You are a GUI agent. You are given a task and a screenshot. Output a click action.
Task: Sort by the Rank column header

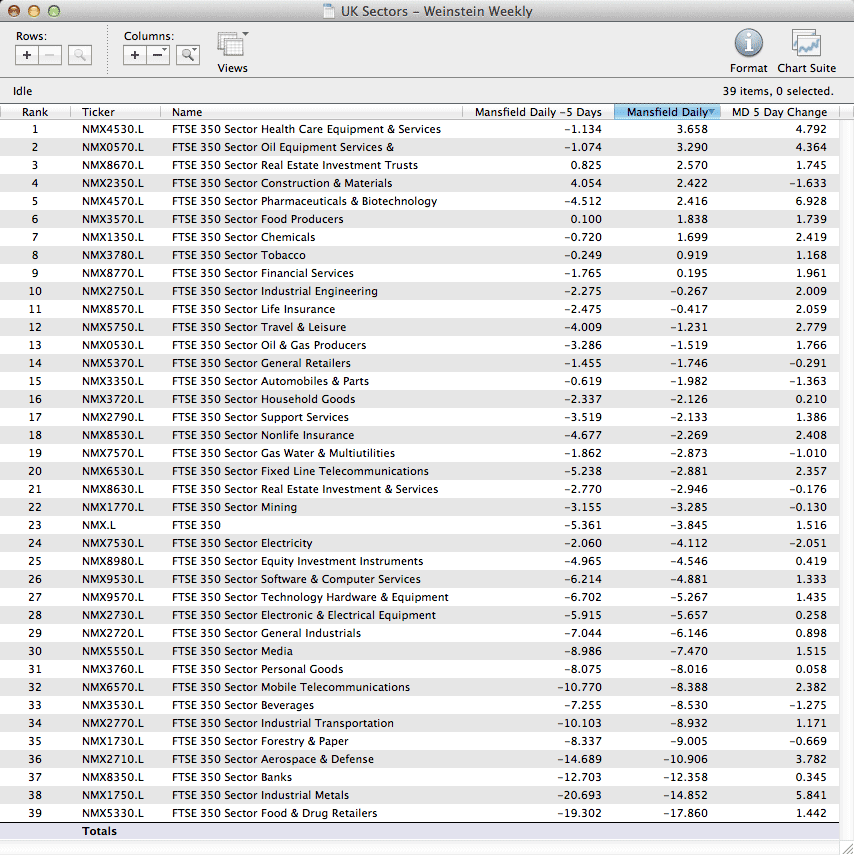35,112
